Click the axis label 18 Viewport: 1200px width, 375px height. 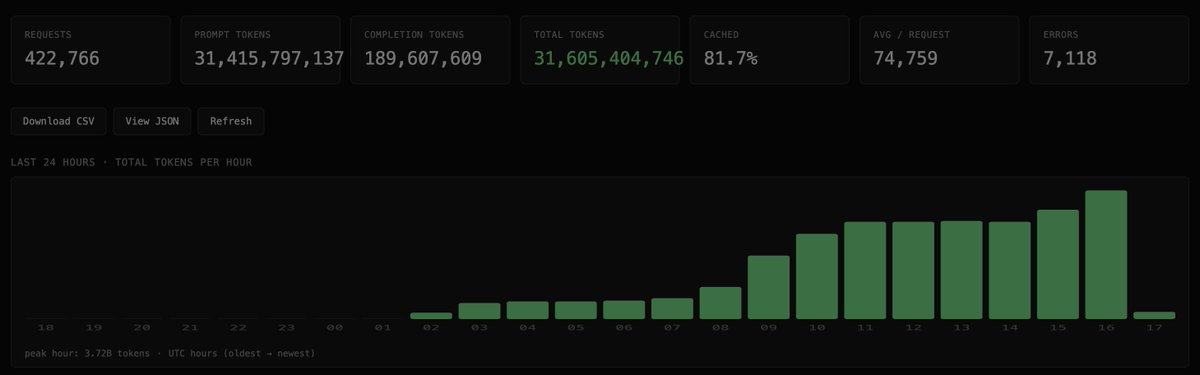click(45, 328)
